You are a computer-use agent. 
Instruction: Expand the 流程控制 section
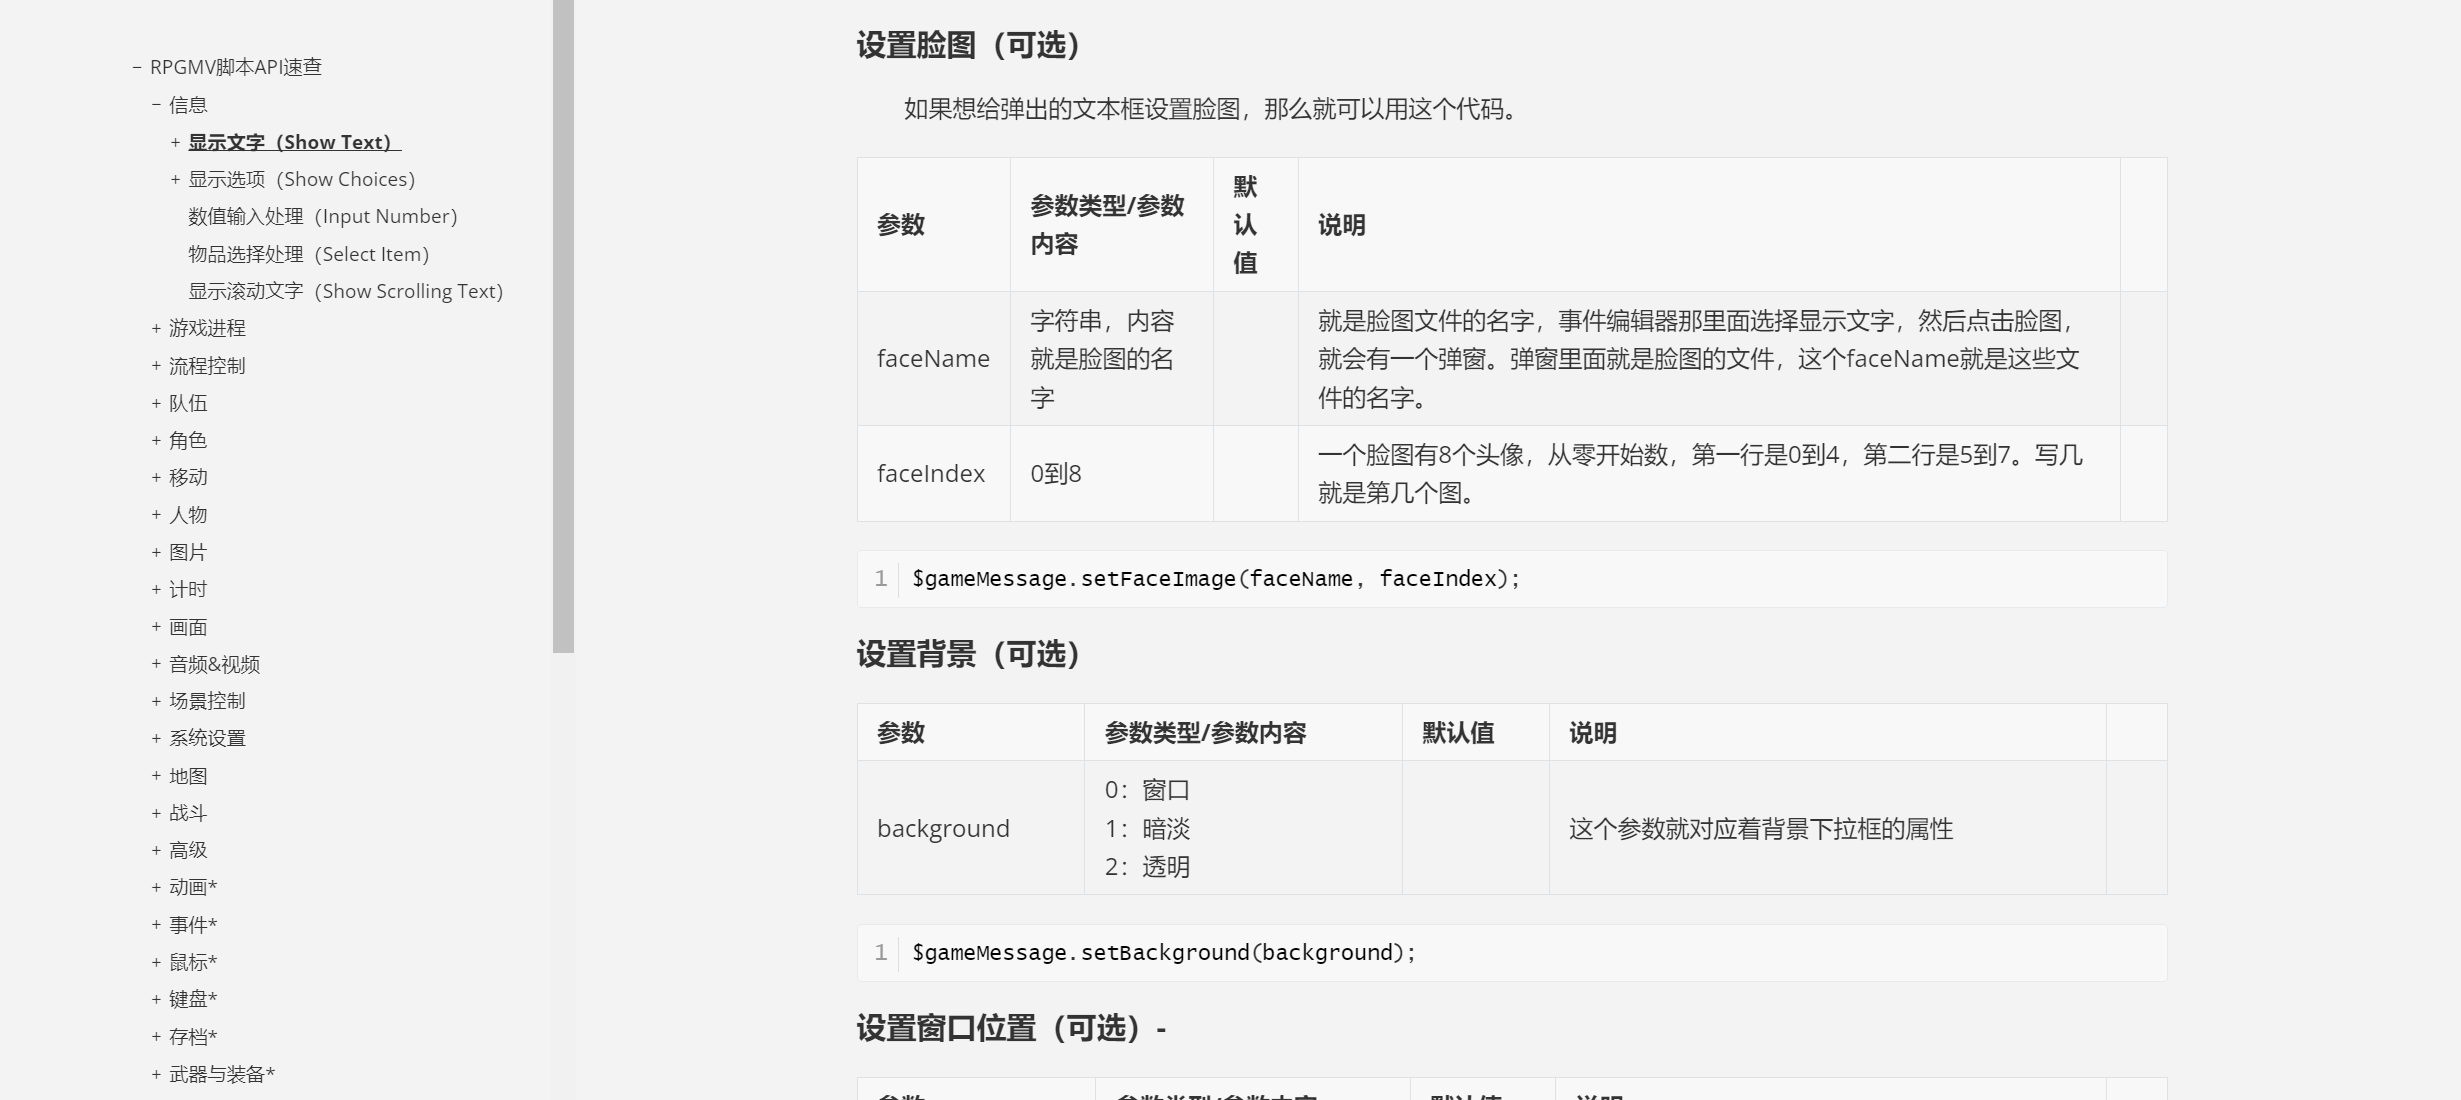[x=156, y=366]
